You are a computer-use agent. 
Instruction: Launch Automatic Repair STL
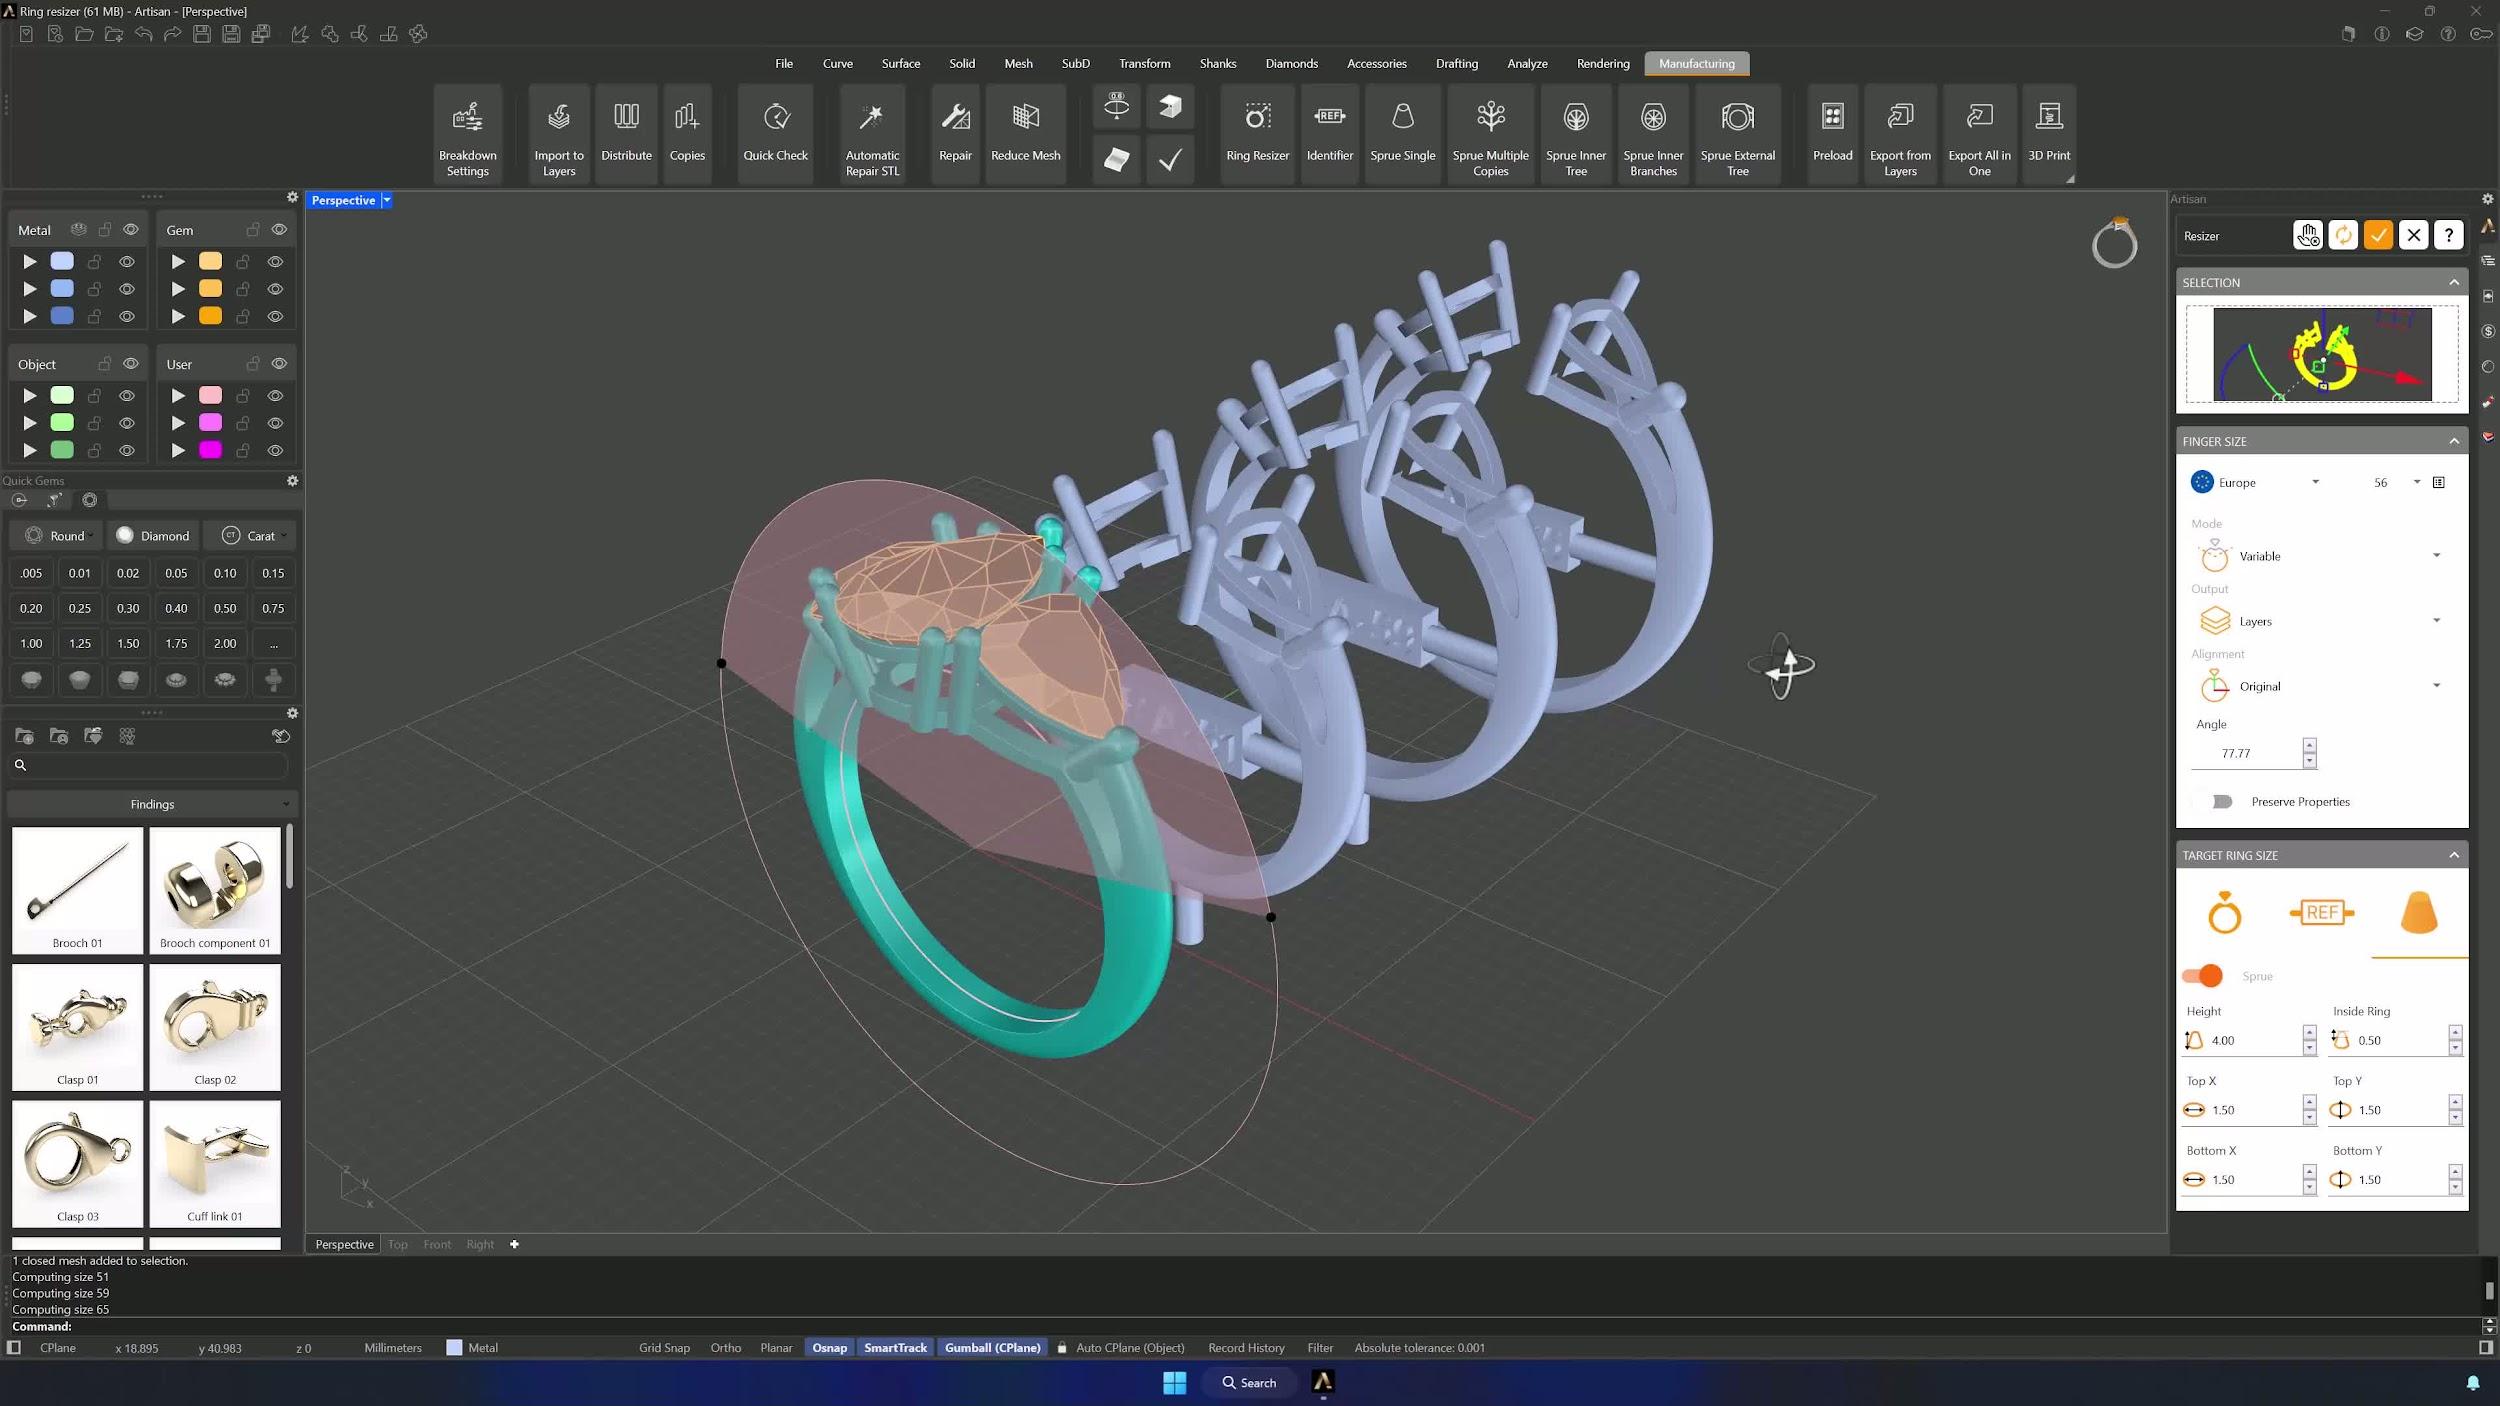click(x=872, y=135)
